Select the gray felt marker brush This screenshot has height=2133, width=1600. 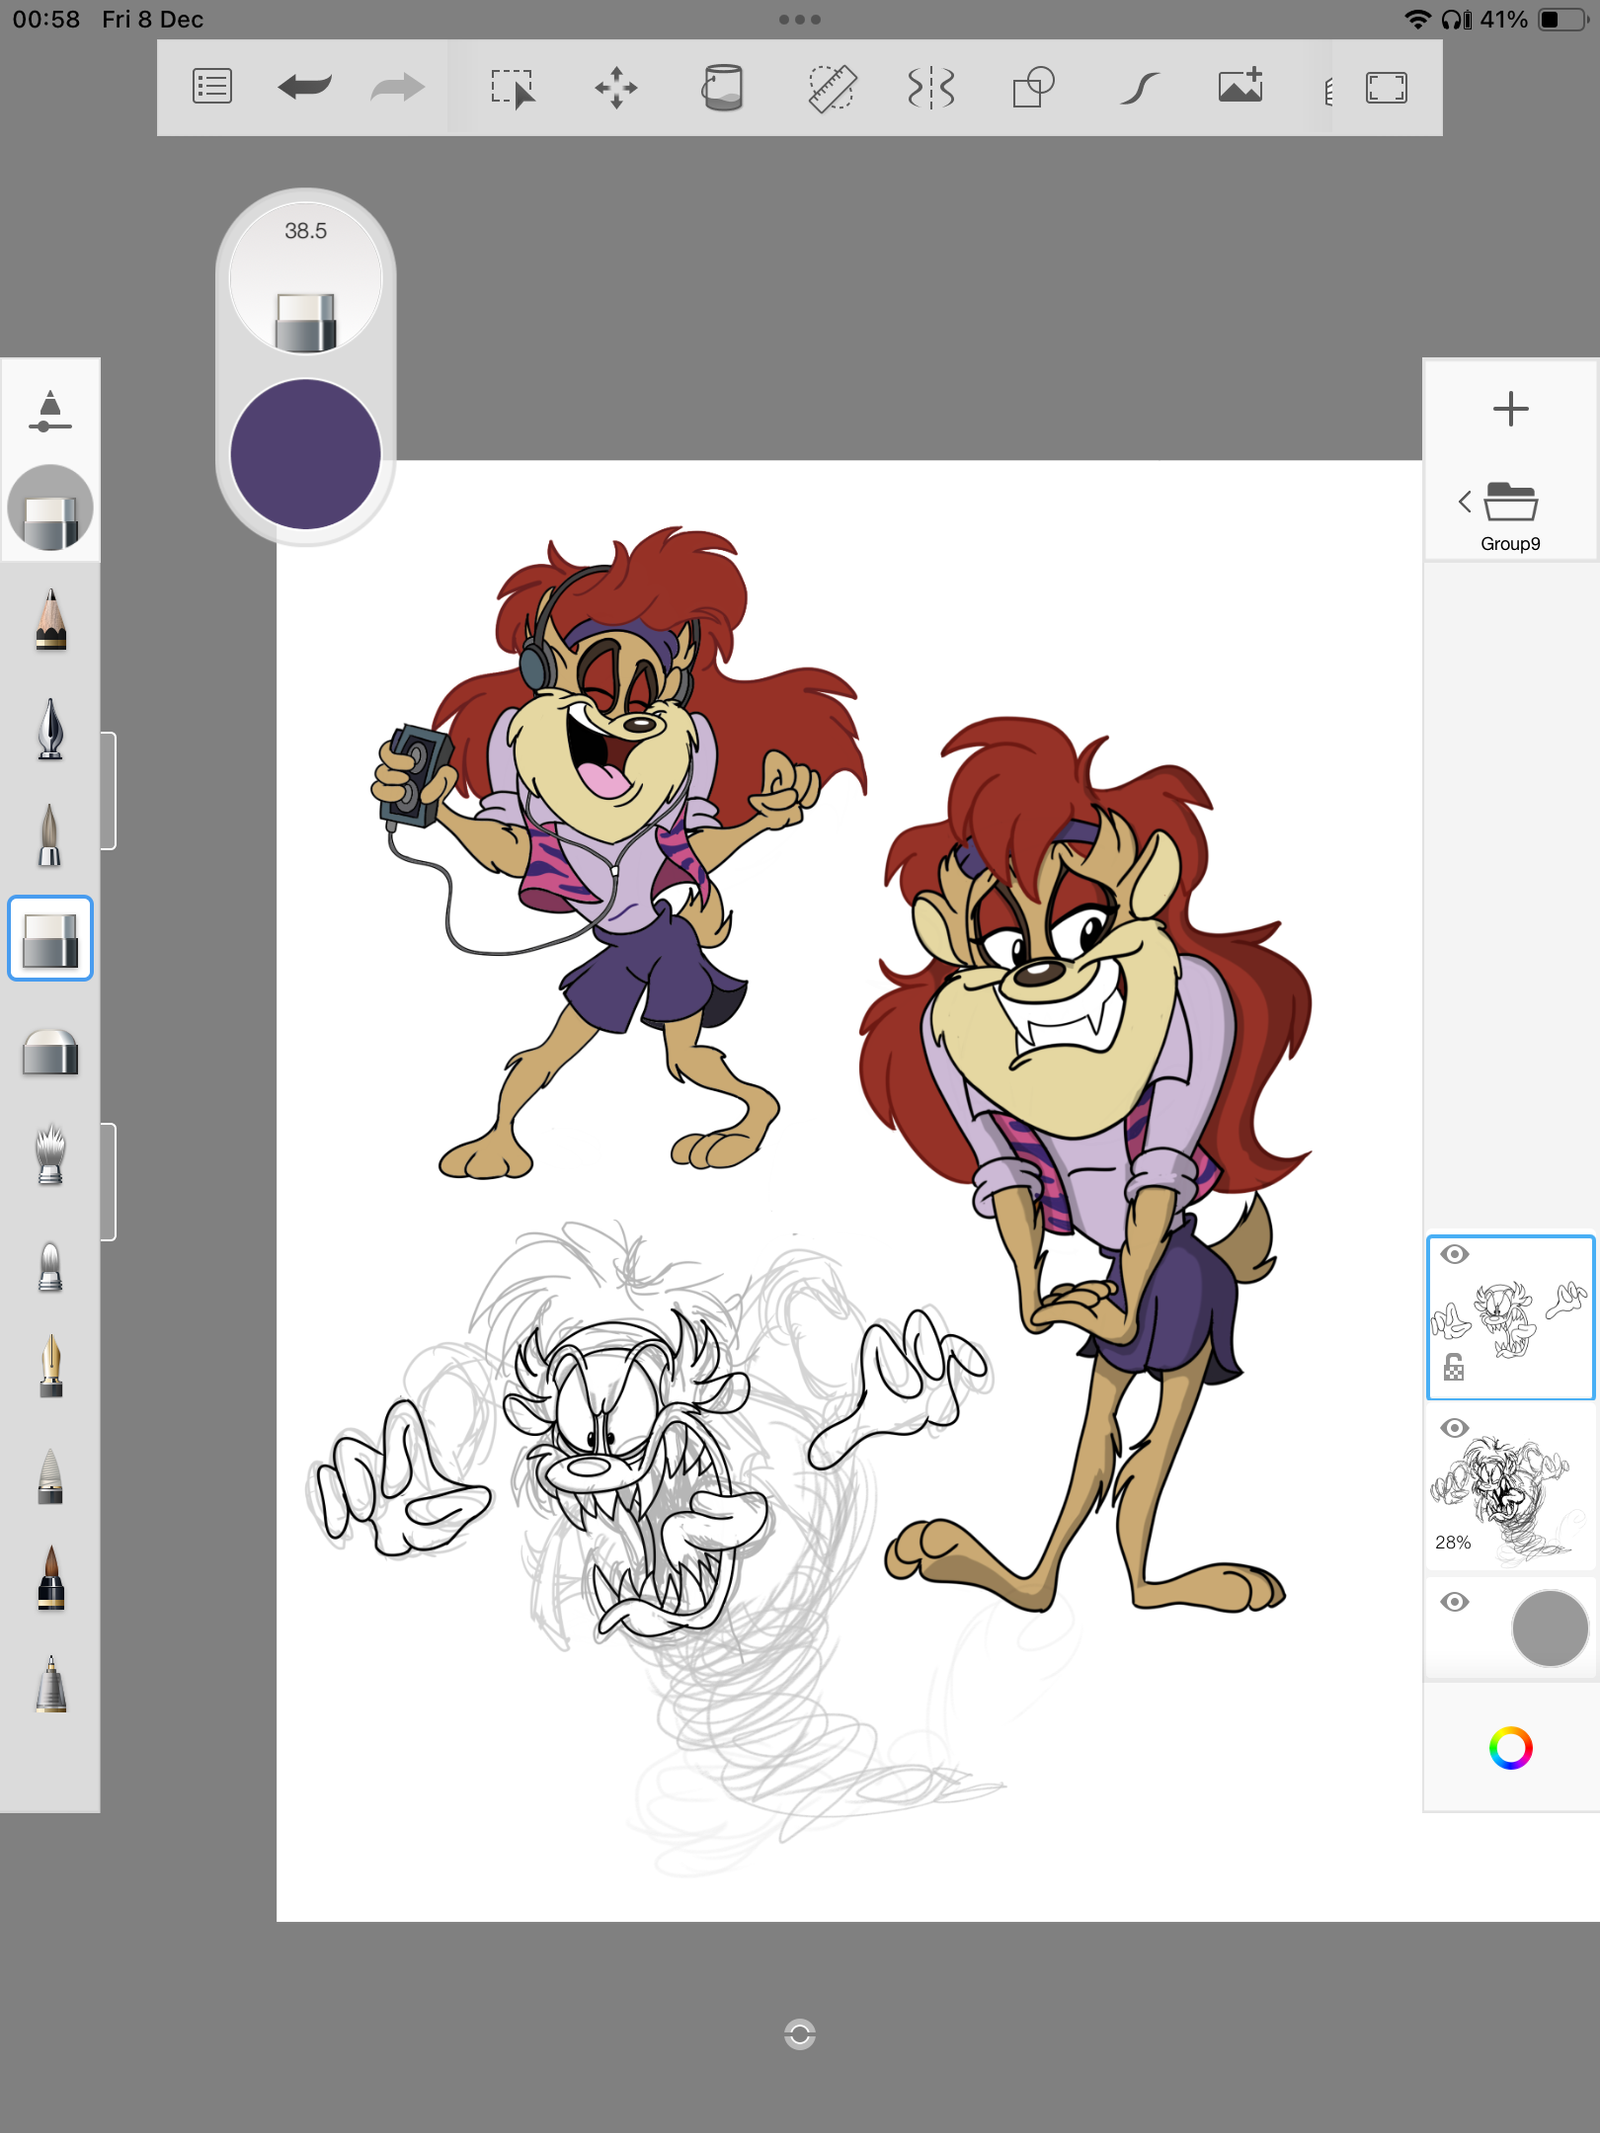[50, 1475]
